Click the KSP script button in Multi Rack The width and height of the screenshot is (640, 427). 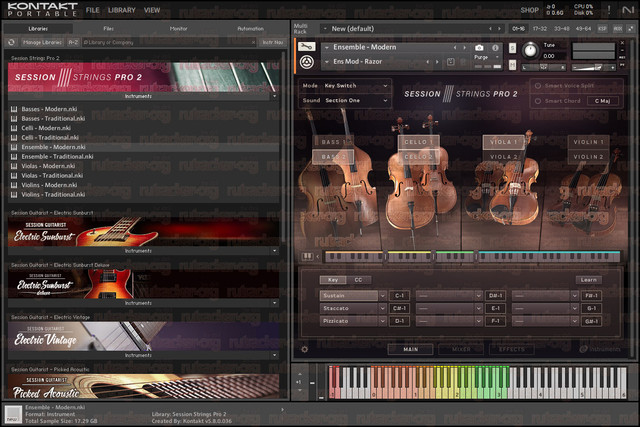tap(602, 29)
